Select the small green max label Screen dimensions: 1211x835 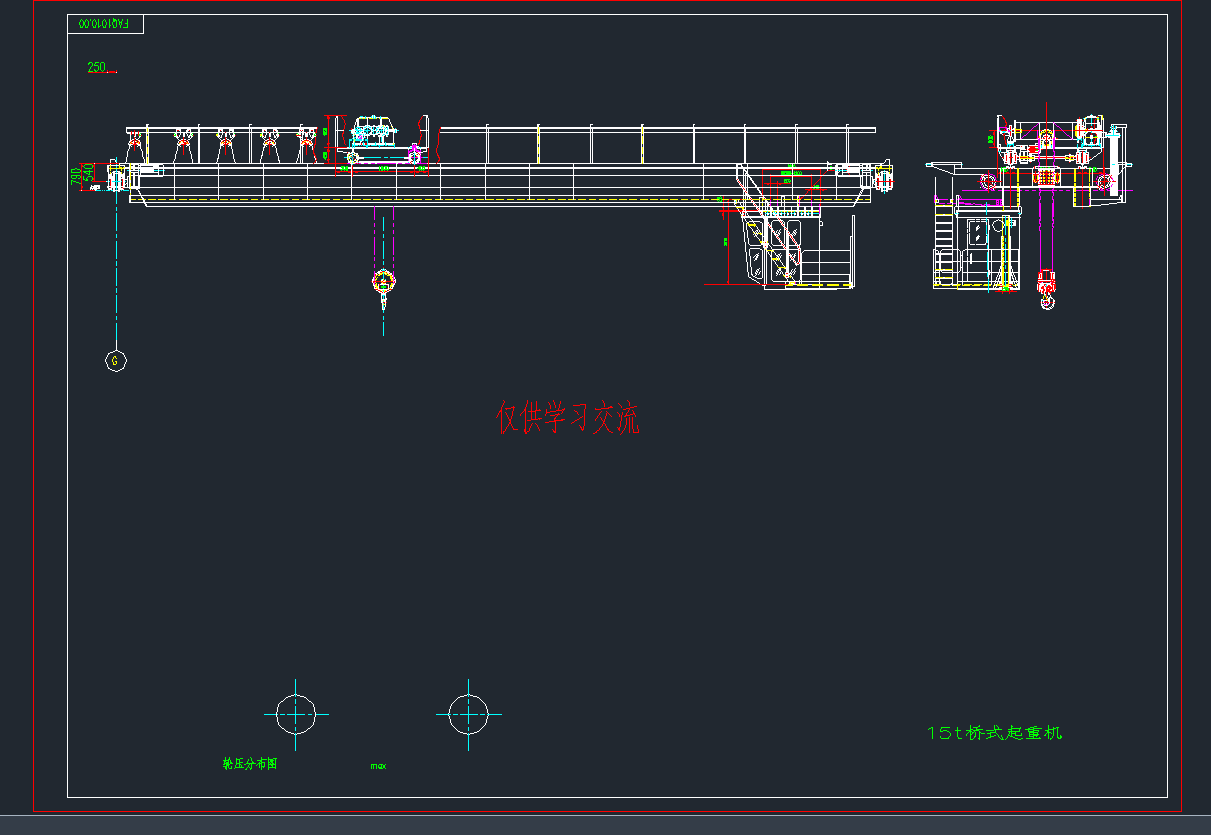coord(378,766)
